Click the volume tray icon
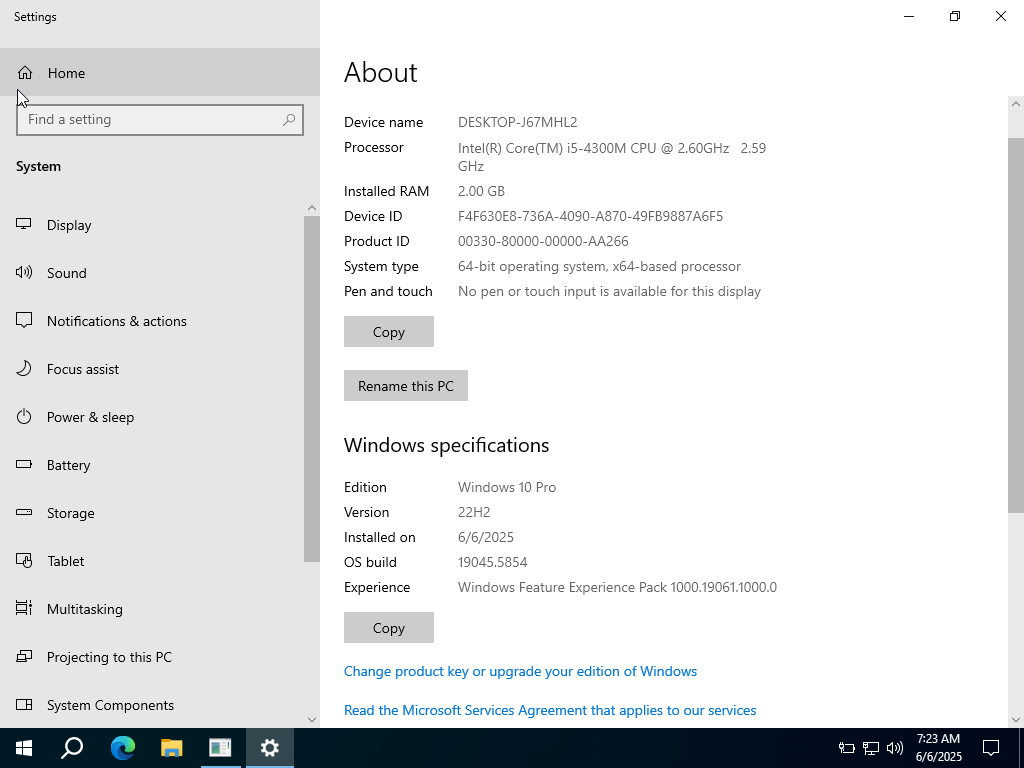 (895, 748)
